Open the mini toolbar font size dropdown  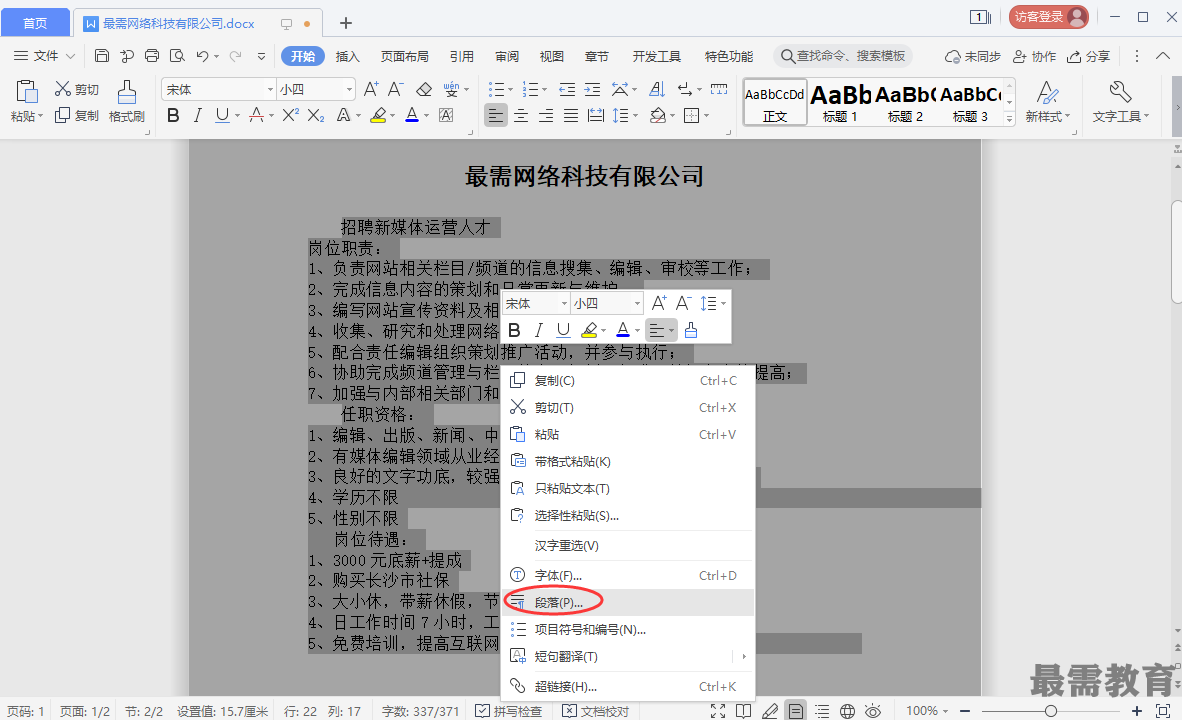pos(637,304)
